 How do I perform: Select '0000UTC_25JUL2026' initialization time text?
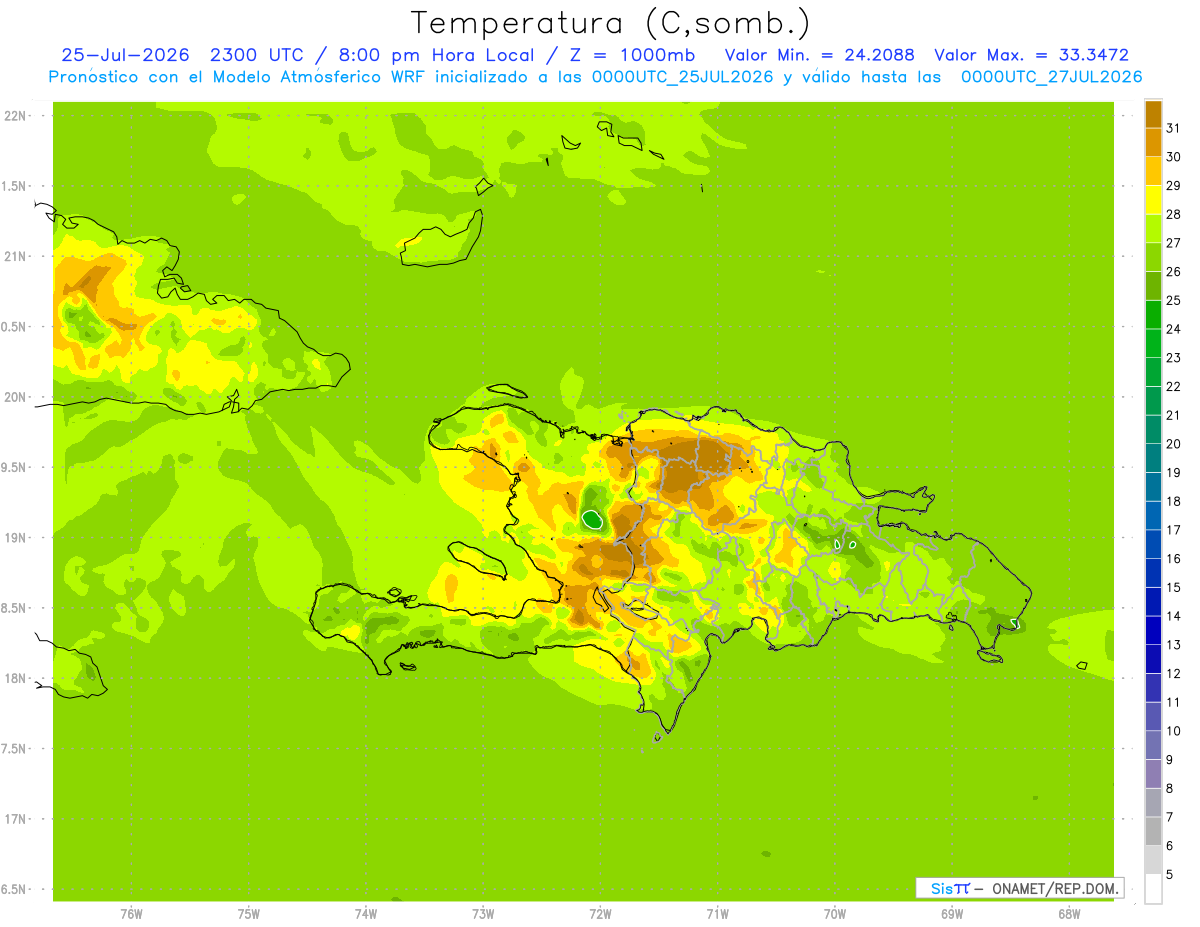(x=683, y=76)
